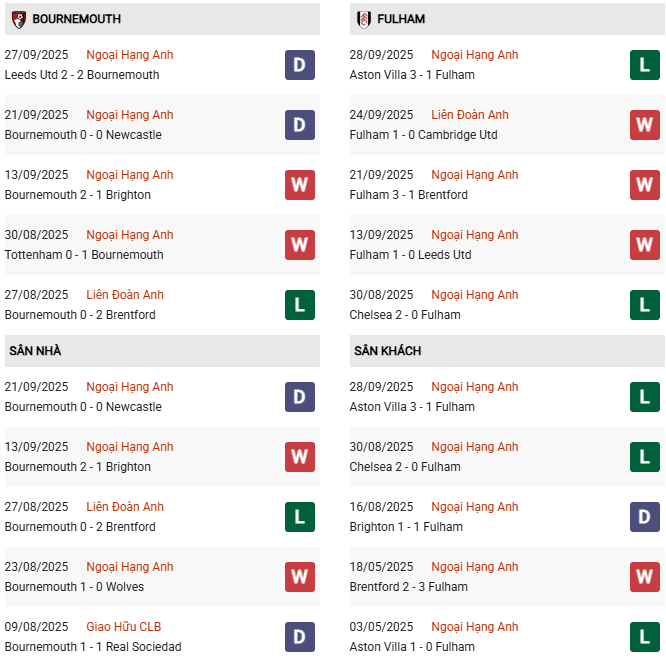Click the L badge for Aston Villa 1-0 Fulham

point(644,637)
